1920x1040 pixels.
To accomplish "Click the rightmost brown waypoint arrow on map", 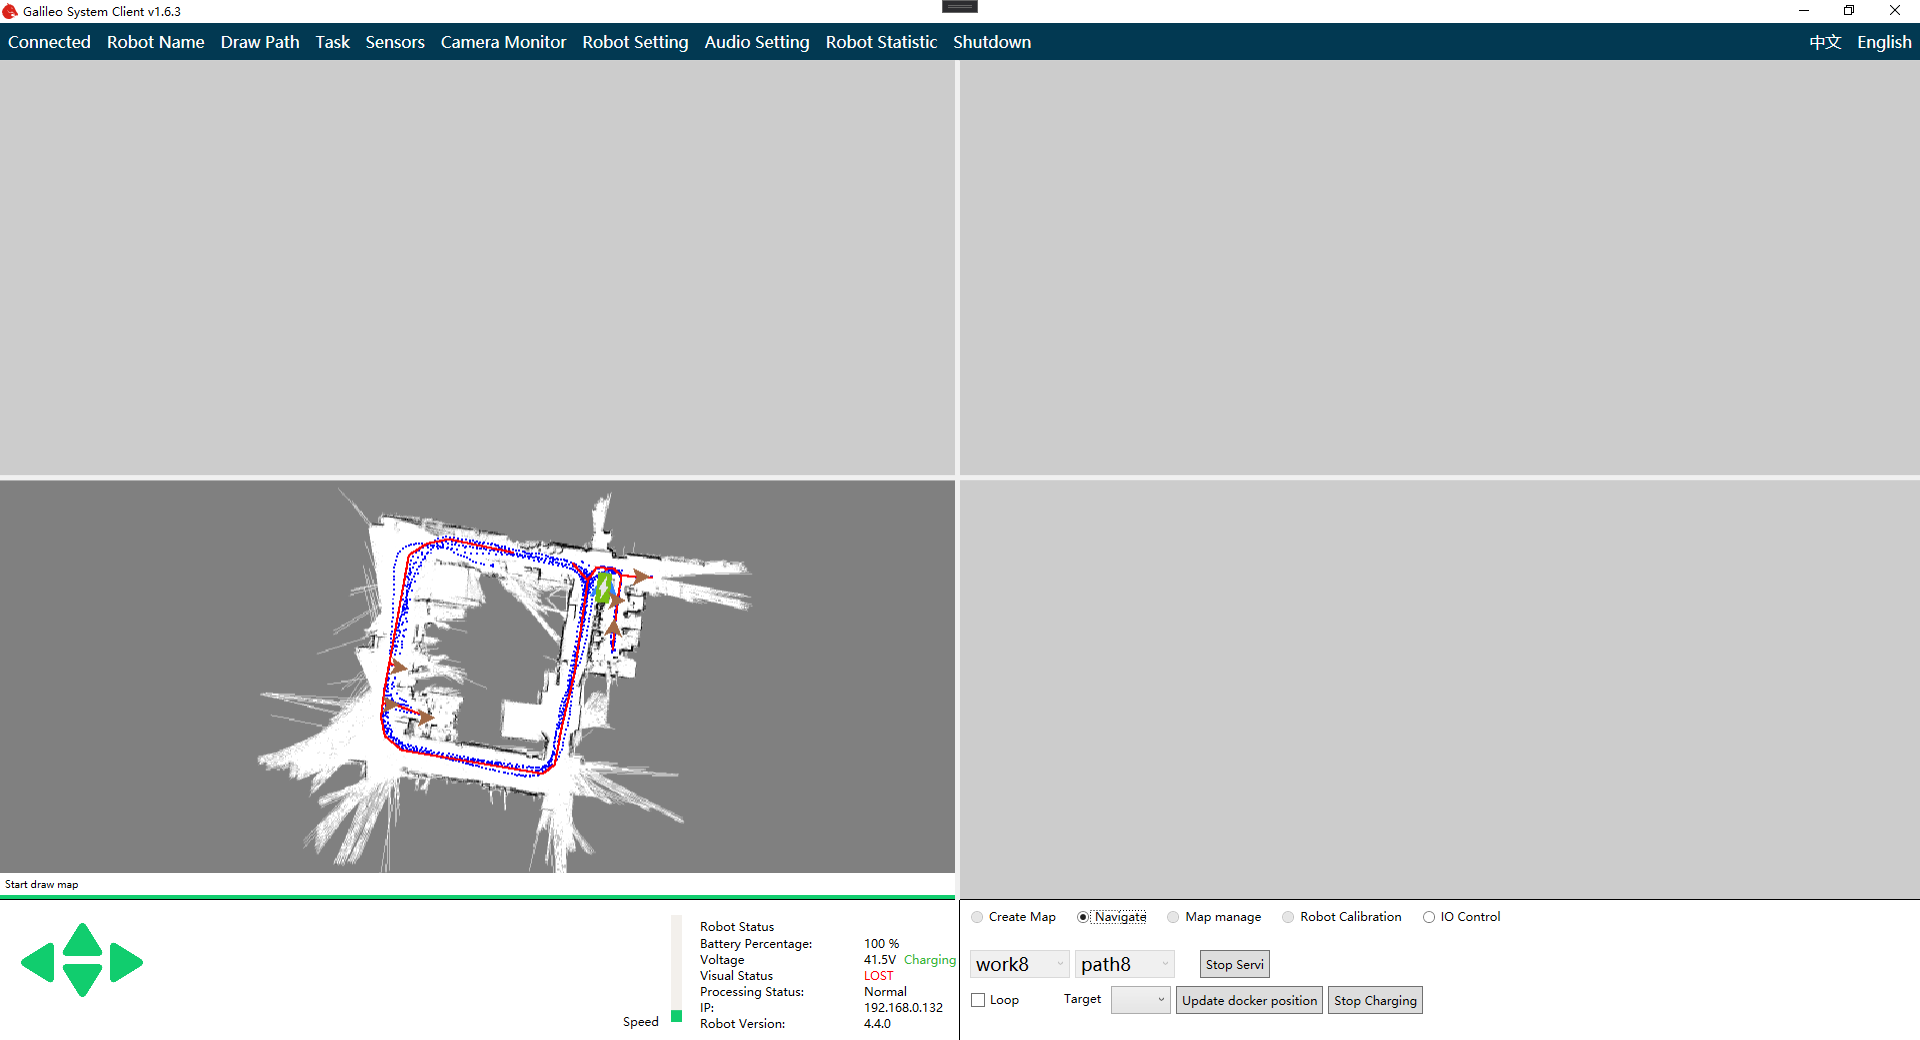I will click(x=640, y=576).
